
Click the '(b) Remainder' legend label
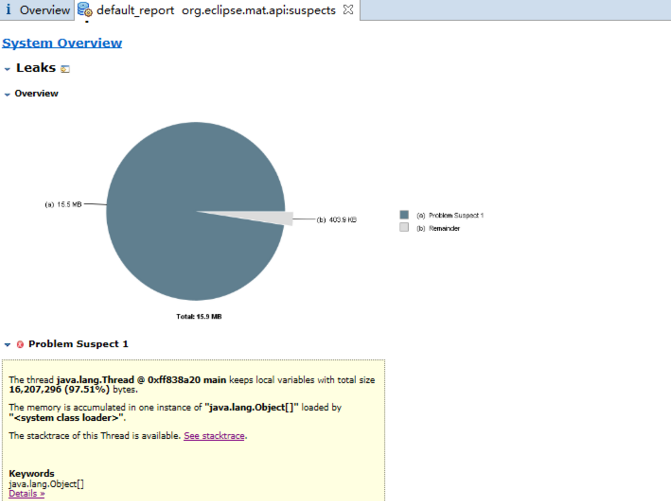[438, 228]
